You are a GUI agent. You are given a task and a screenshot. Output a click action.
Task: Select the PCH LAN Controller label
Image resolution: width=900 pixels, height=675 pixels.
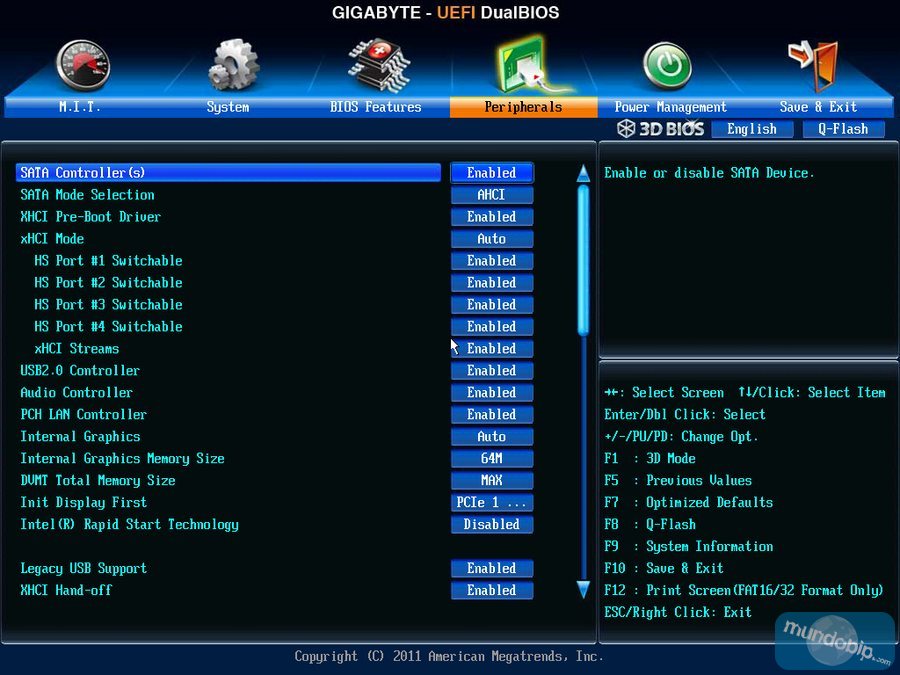[x=84, y=414]
